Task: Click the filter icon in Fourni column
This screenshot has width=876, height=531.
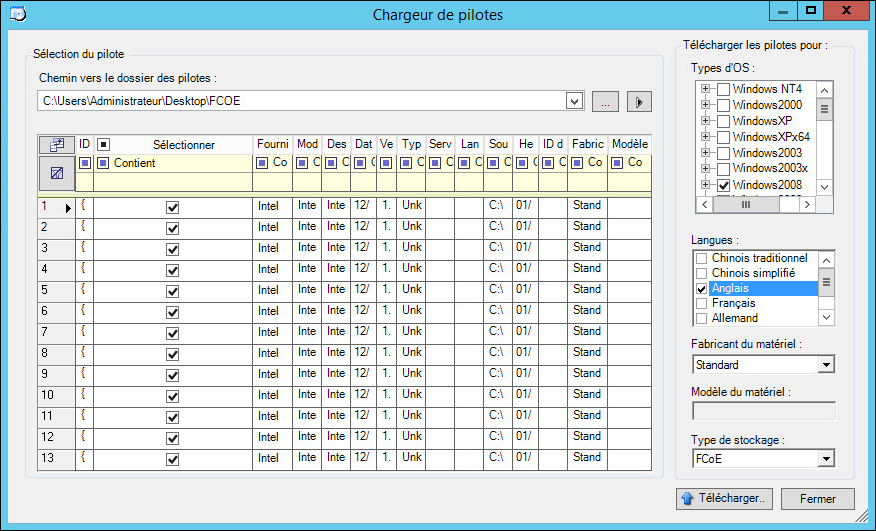Action: (x=263, y=162)
